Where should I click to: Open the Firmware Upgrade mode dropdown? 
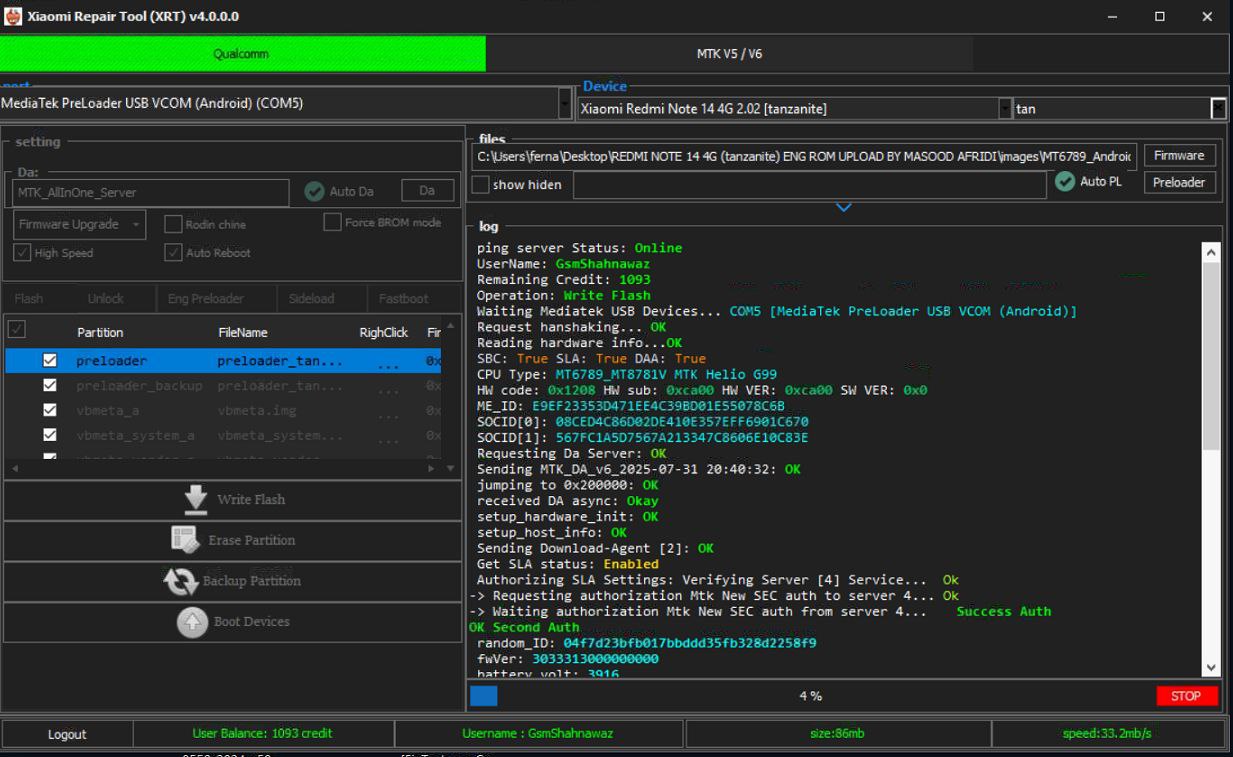80,224
